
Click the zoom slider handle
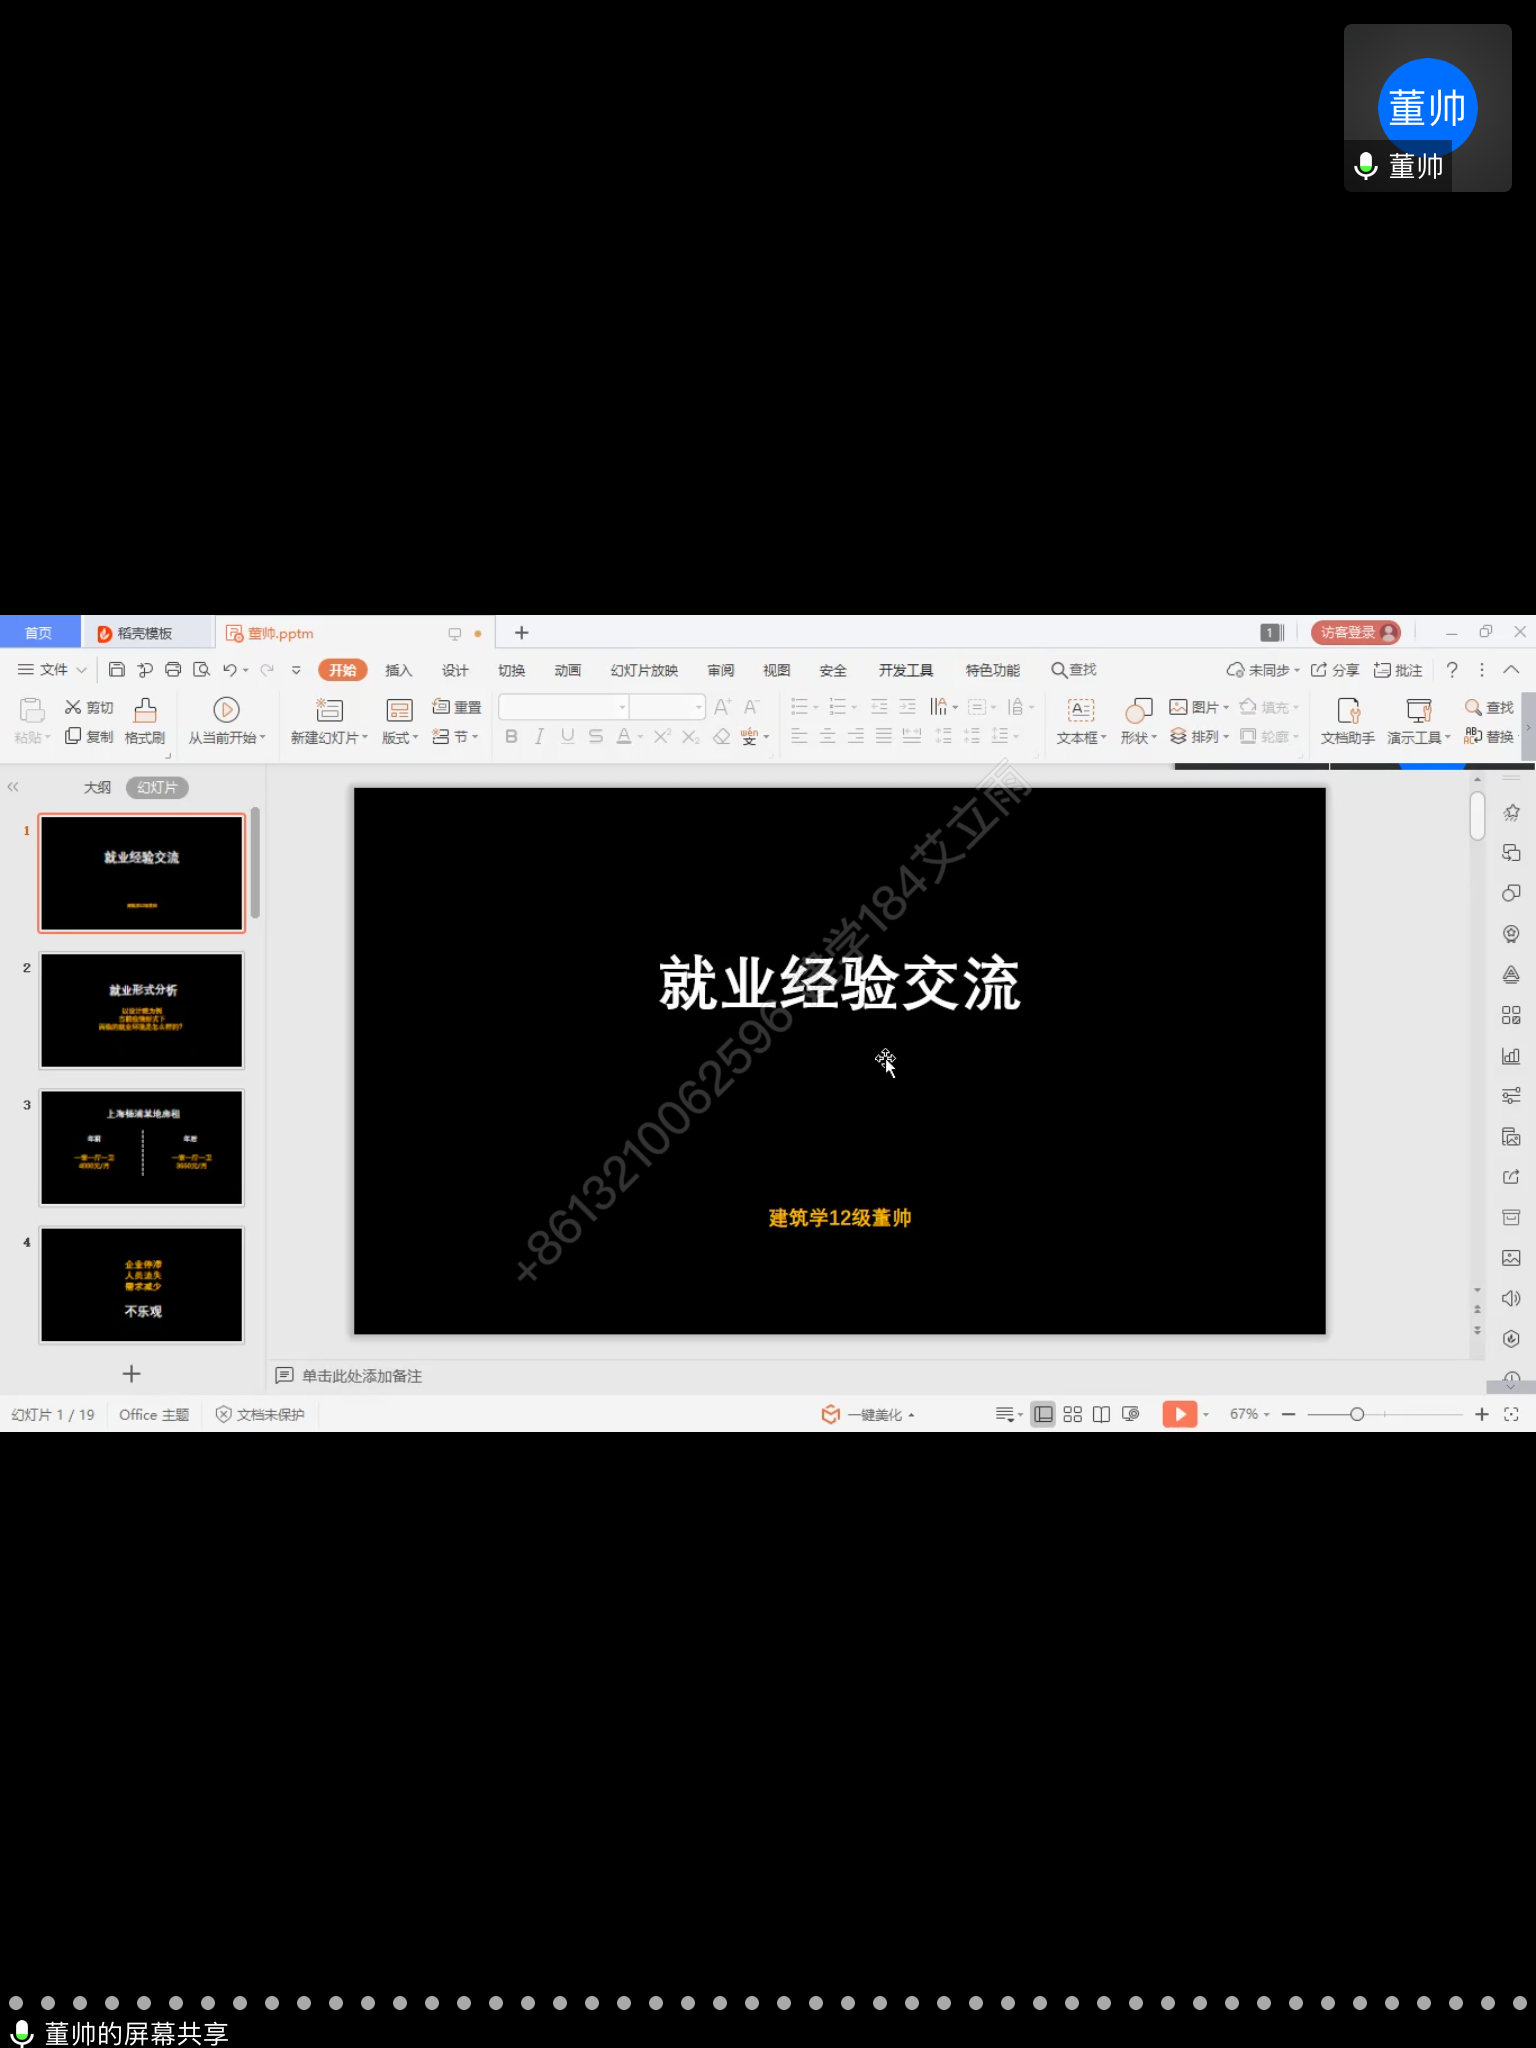click(1357, 1414)
